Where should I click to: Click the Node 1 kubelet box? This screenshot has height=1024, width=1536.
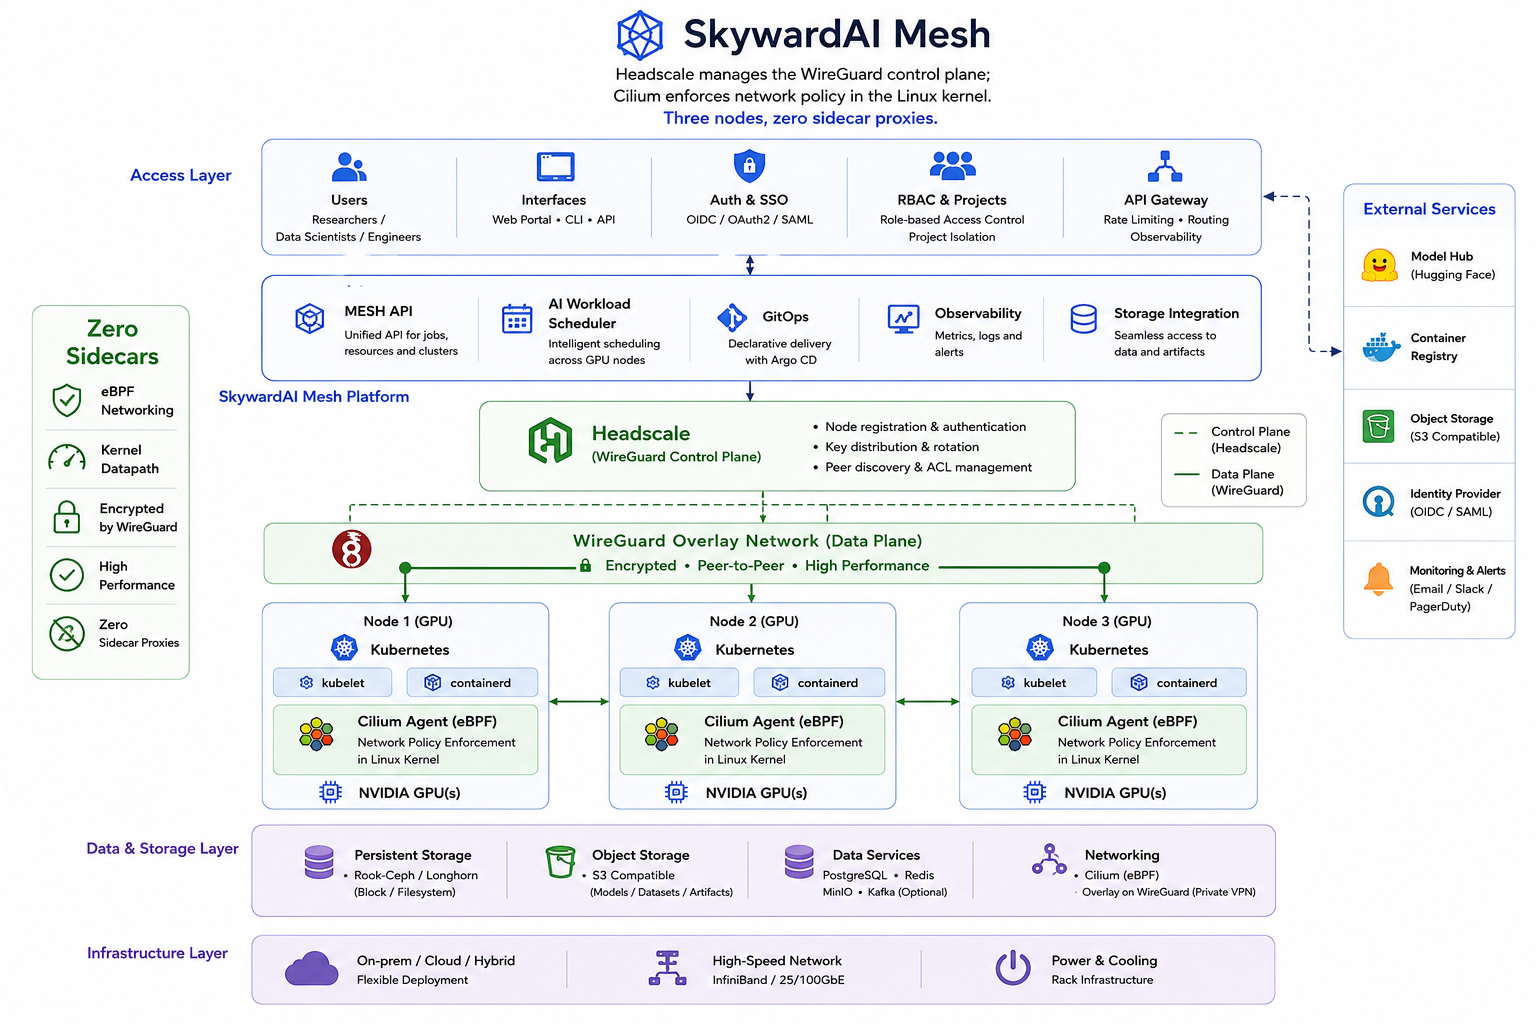(x=334, y=682)
